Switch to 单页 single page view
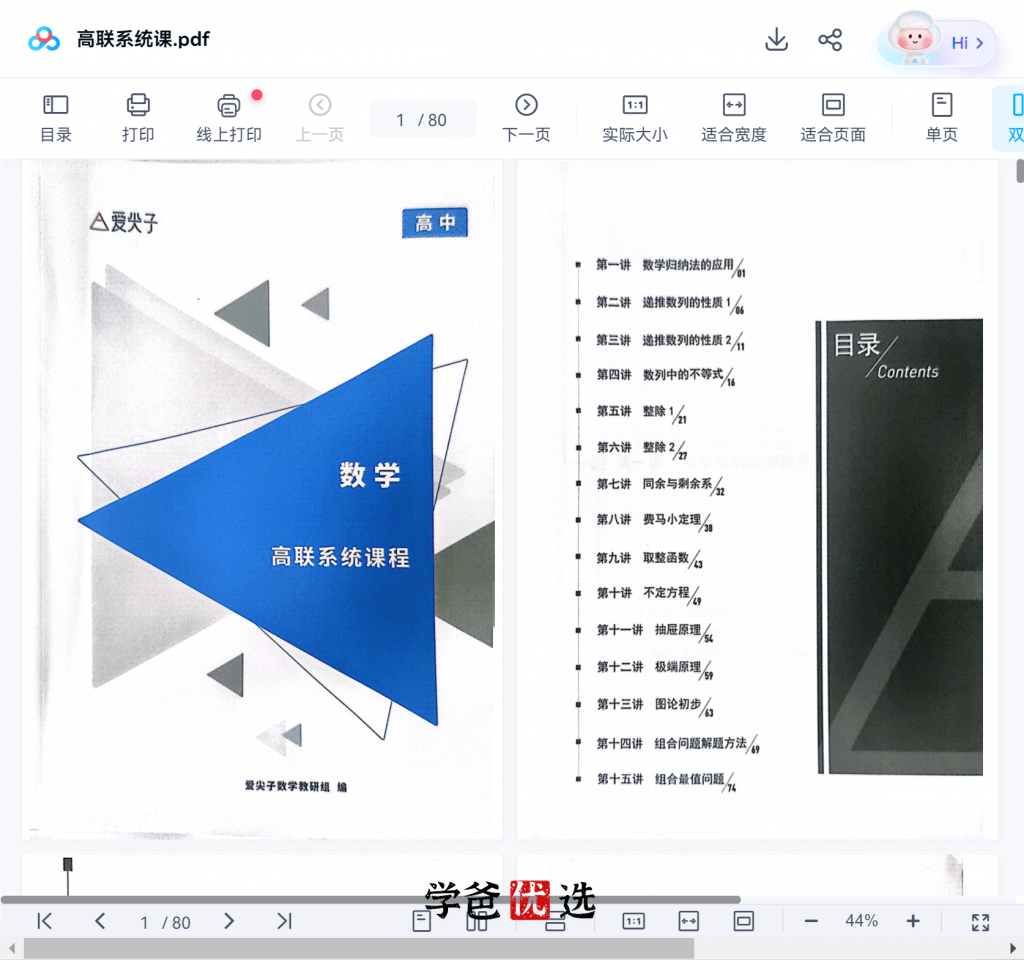Screen dimensions: 1024x960 coord(942,118)
